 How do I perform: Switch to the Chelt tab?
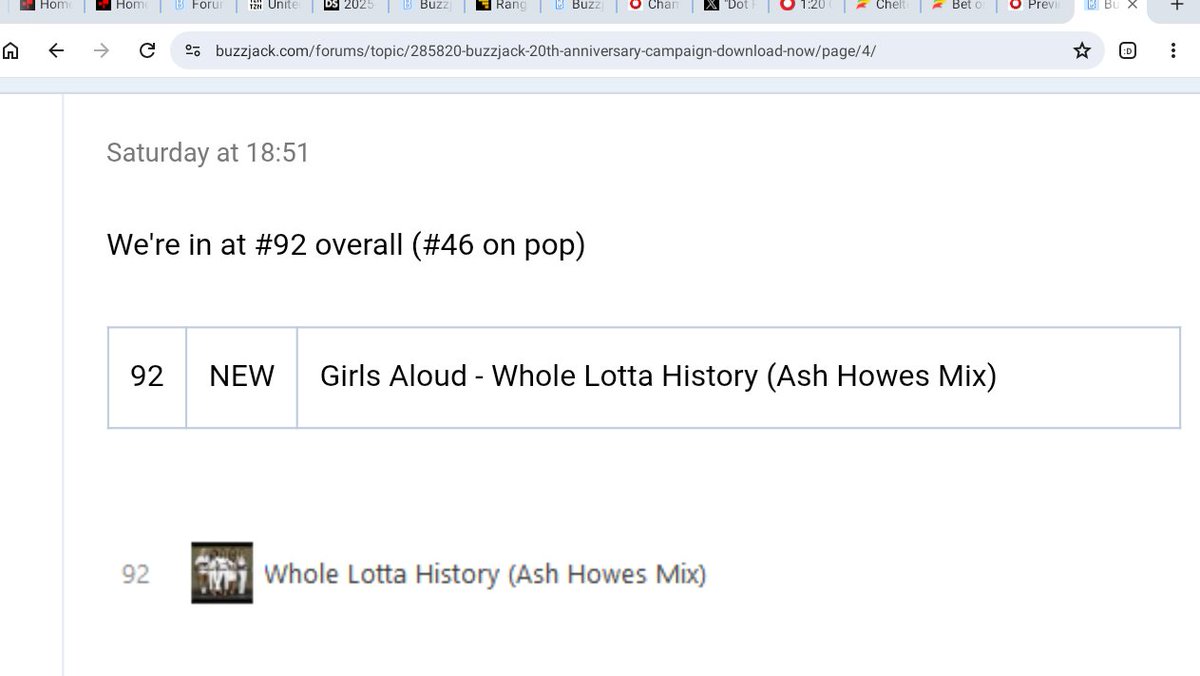tap(882, 5)
